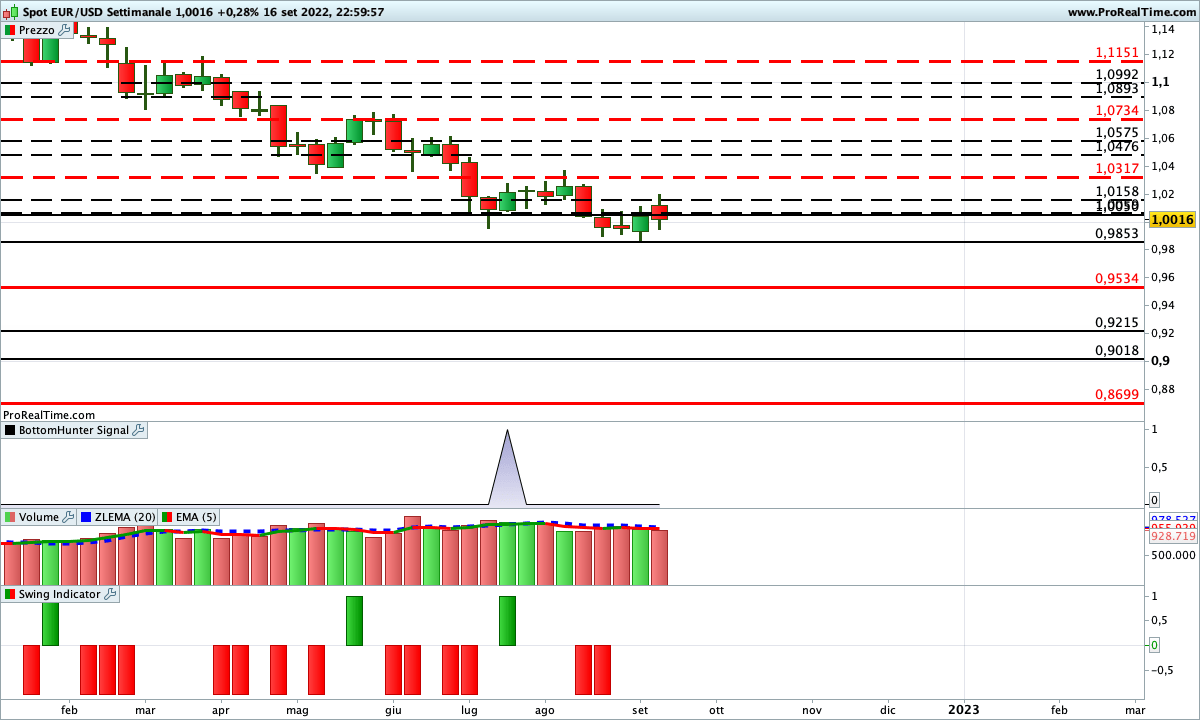Click the Volume panel wrench icon
1200x720 pixels.
(x=68, y=517)
